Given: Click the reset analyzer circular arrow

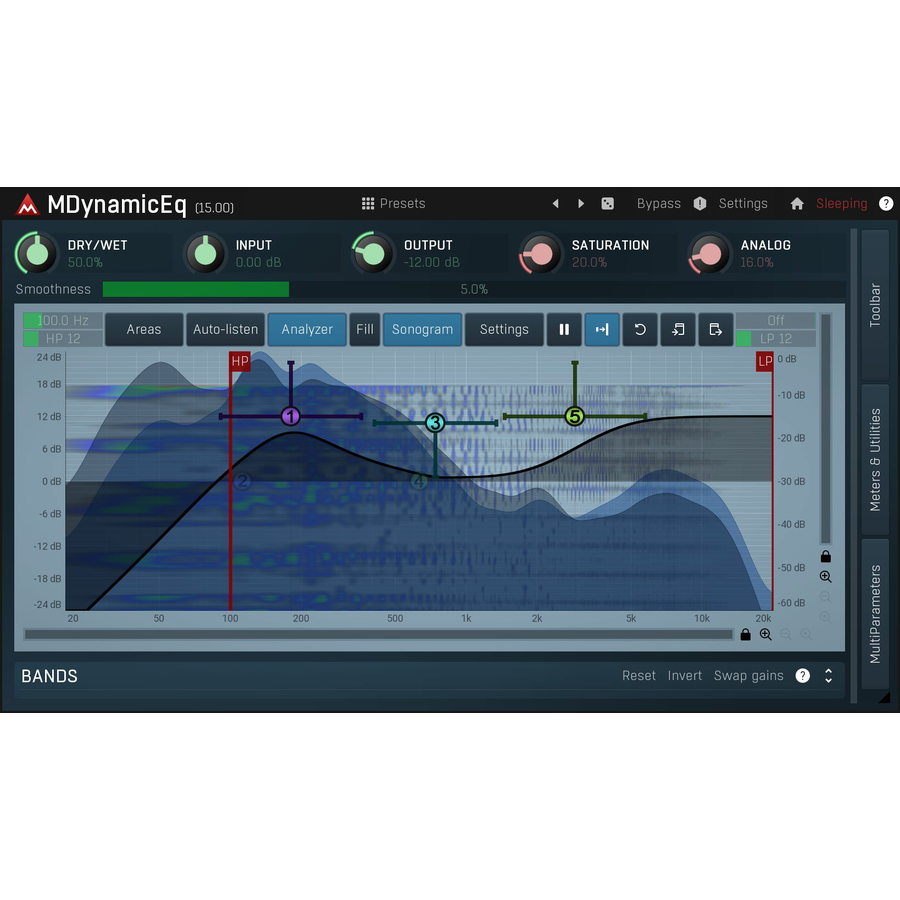Looking at the screenshot, I should pos(640,329).
